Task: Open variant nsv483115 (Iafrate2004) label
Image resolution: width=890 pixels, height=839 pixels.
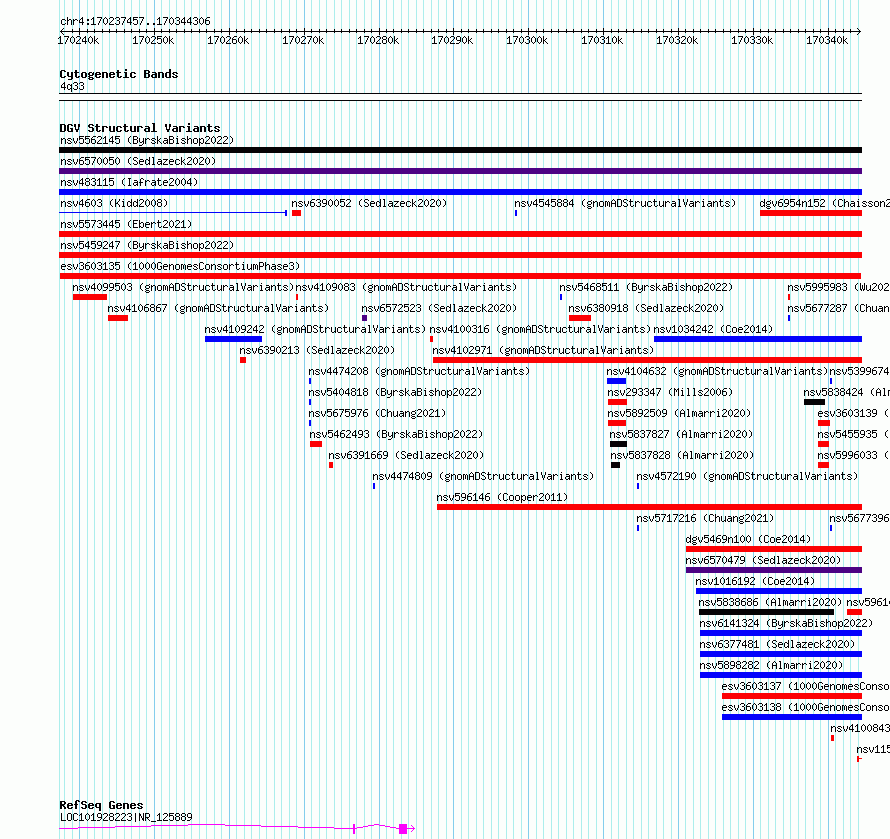Action: [129, 182]
